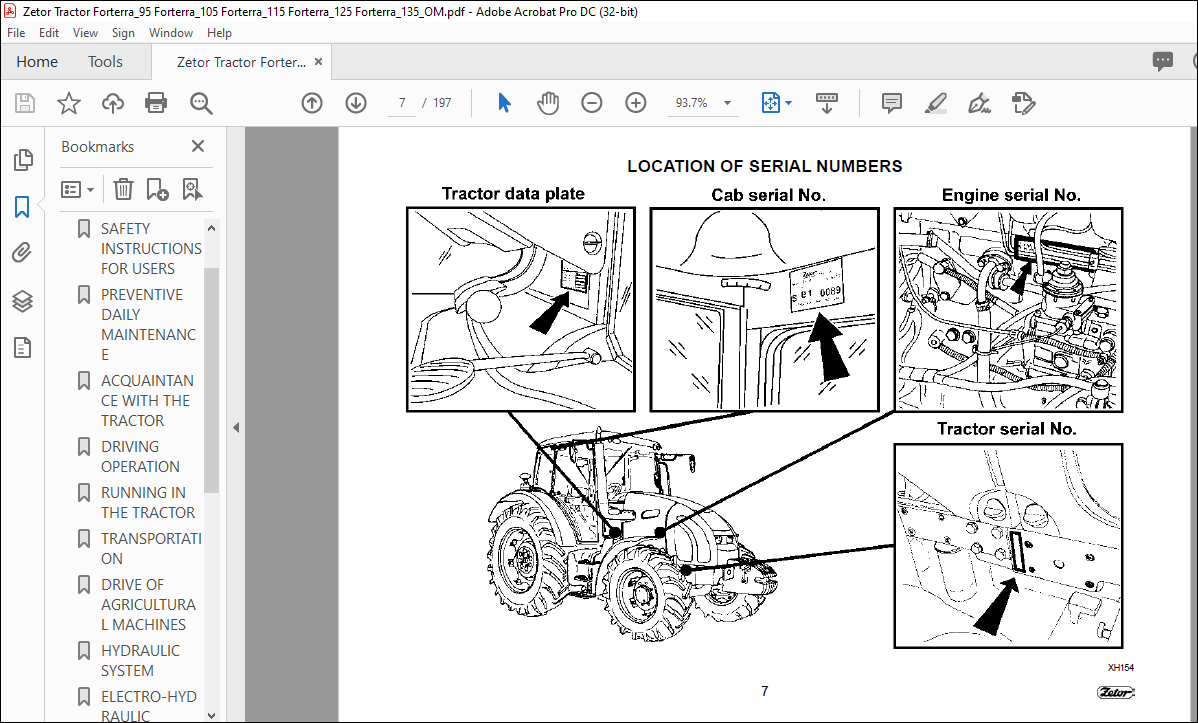Click the Engine serial No. illustration
1198x723 pixels.
[x=1008, y=310]
